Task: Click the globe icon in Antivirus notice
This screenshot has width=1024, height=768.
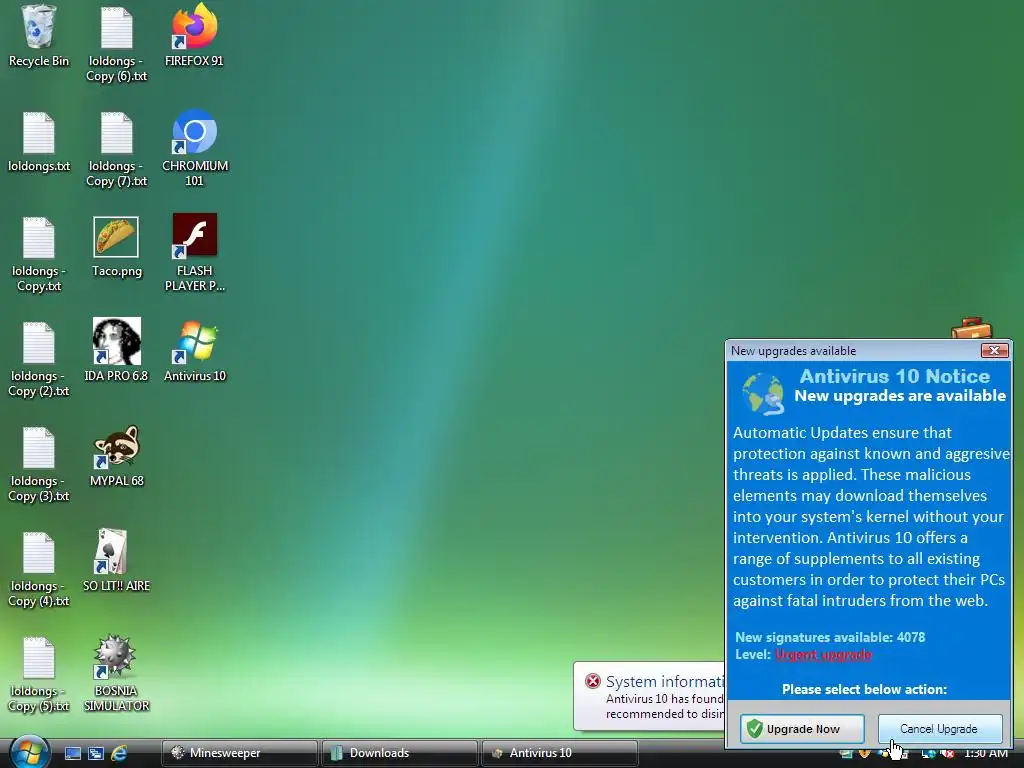Action: click(x=763, y=393)
